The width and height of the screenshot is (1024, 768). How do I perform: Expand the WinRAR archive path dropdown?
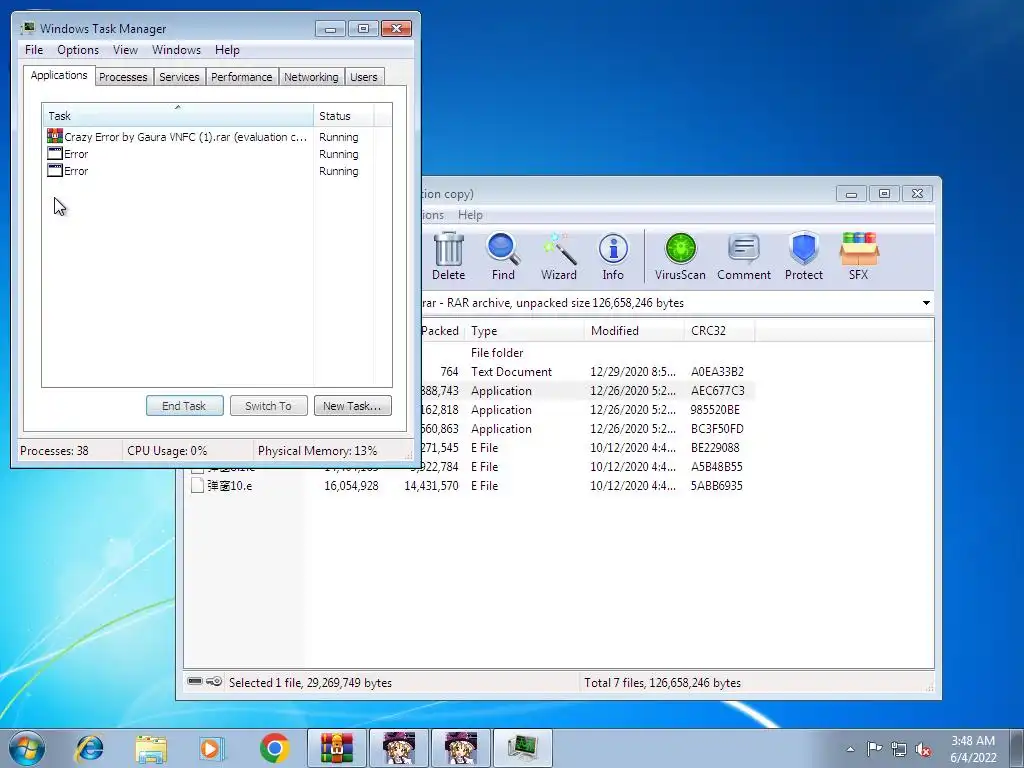pos(926,303)
